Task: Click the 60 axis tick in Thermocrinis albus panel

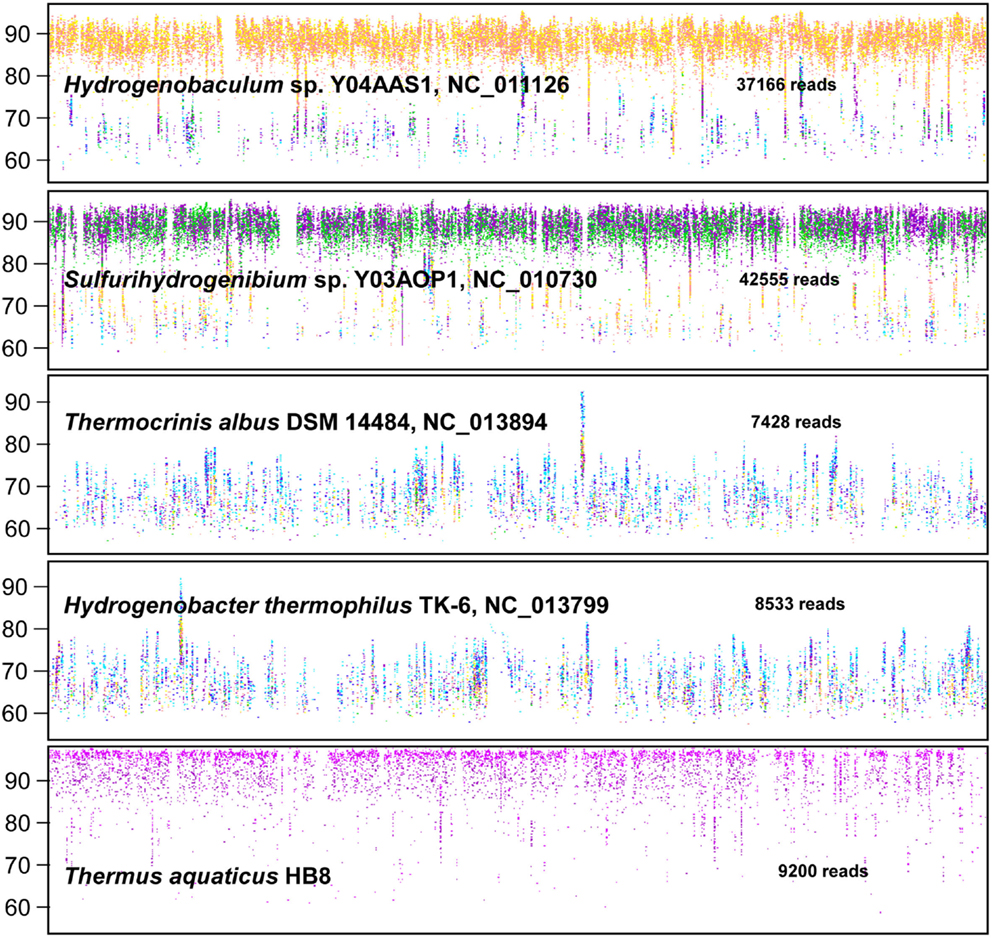Action: pos(17,529)
